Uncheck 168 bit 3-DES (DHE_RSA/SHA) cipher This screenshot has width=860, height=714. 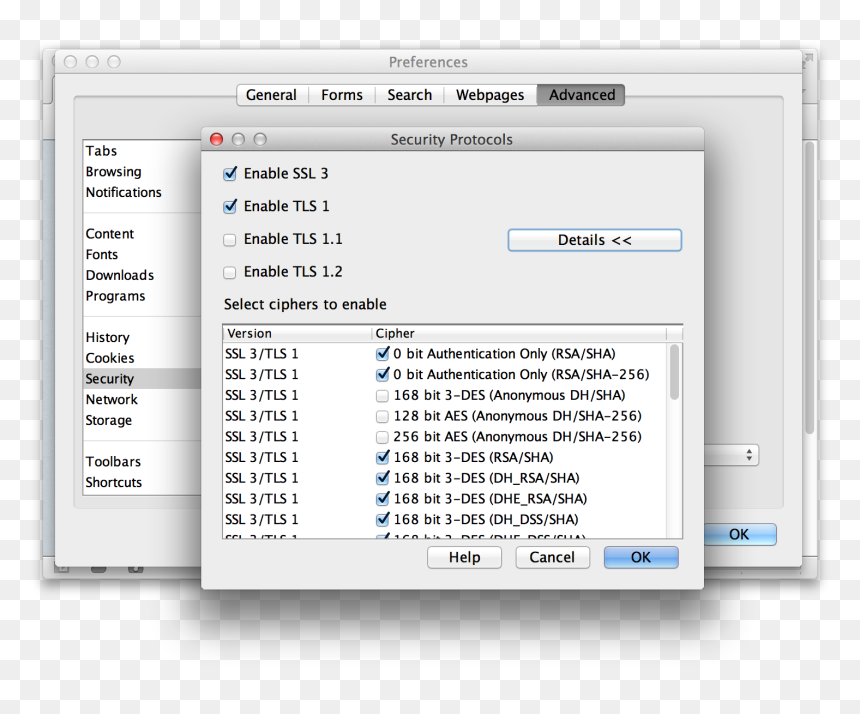tap(382, 499)
